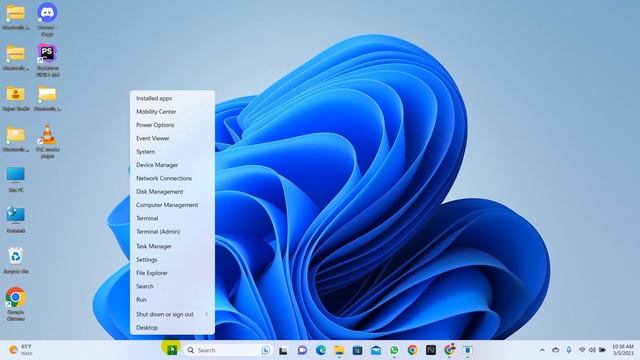
Task: Launch Task Manager from the menu
Action: [x=172, y=246]
